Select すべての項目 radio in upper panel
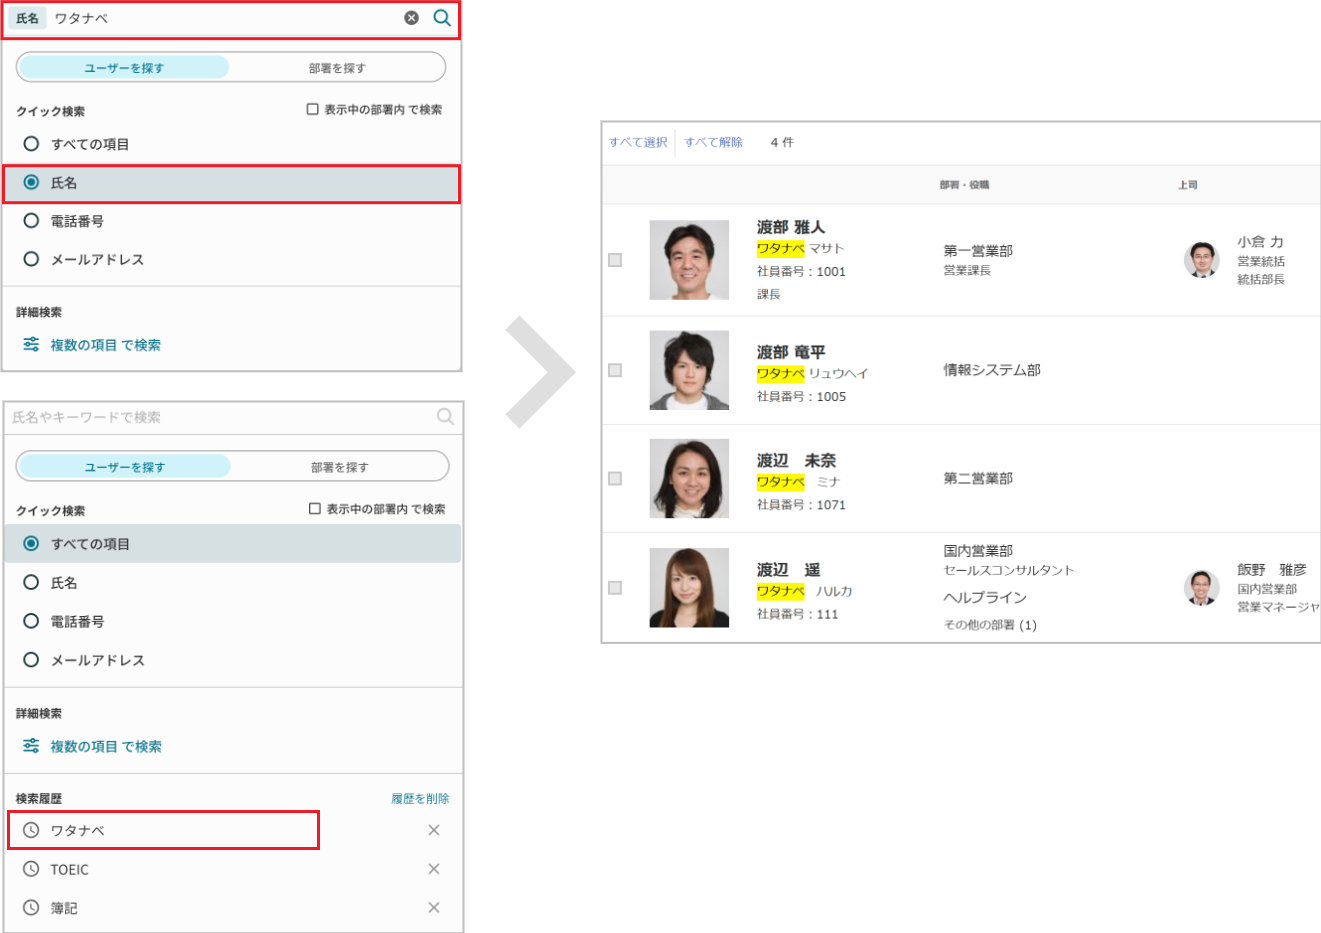 (x=31, y=144)
